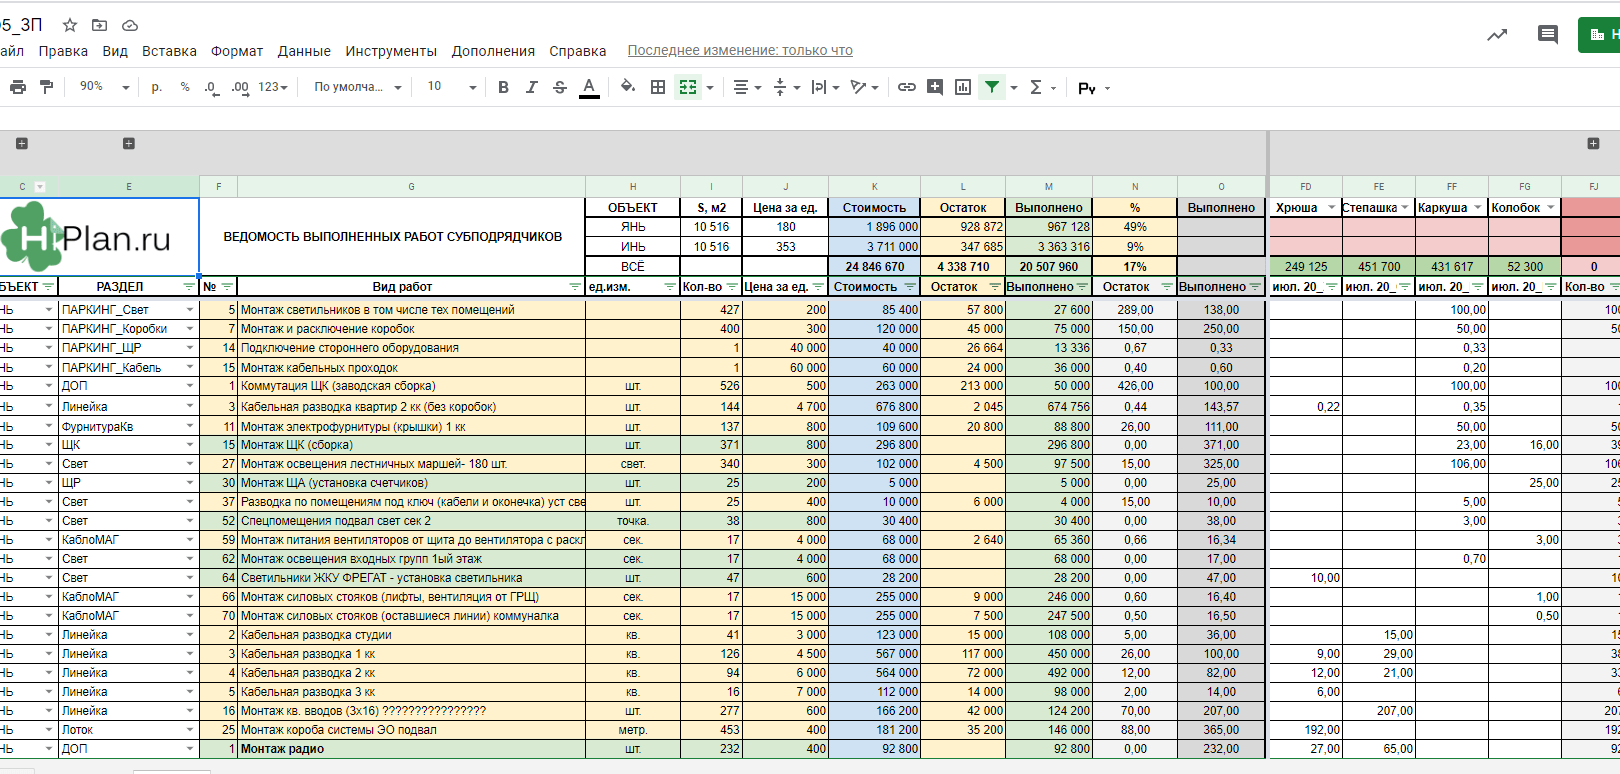Pick a text color with the underlined A

tap(589, 87)
